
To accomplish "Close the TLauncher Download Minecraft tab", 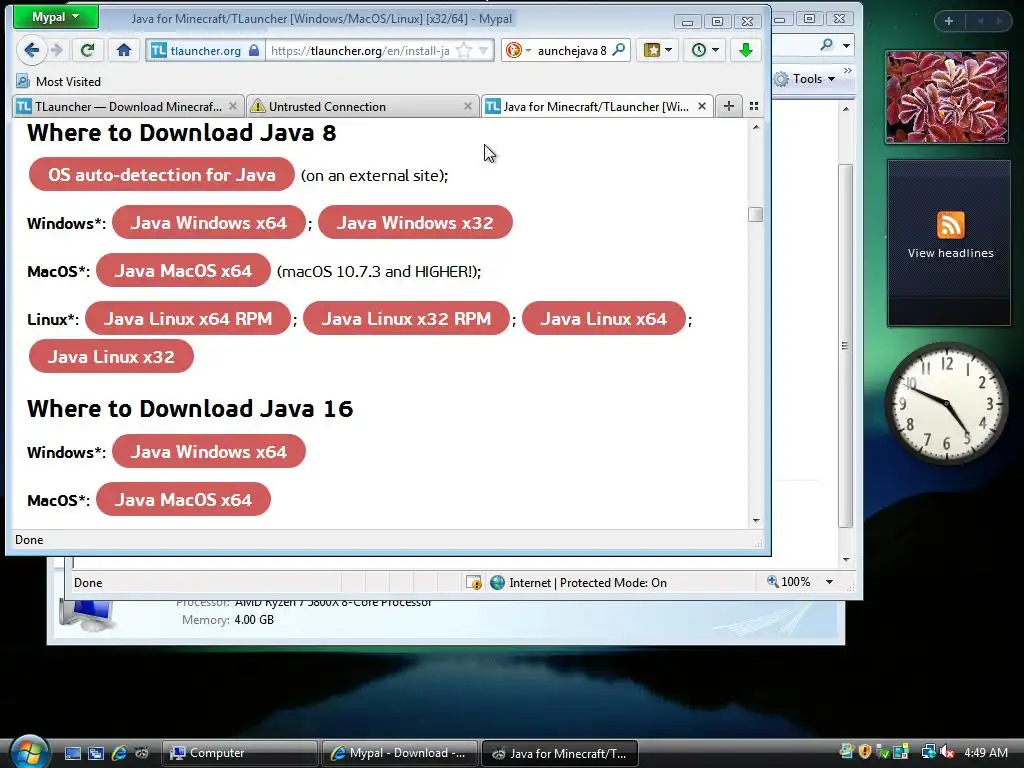I will click(232, 106).
